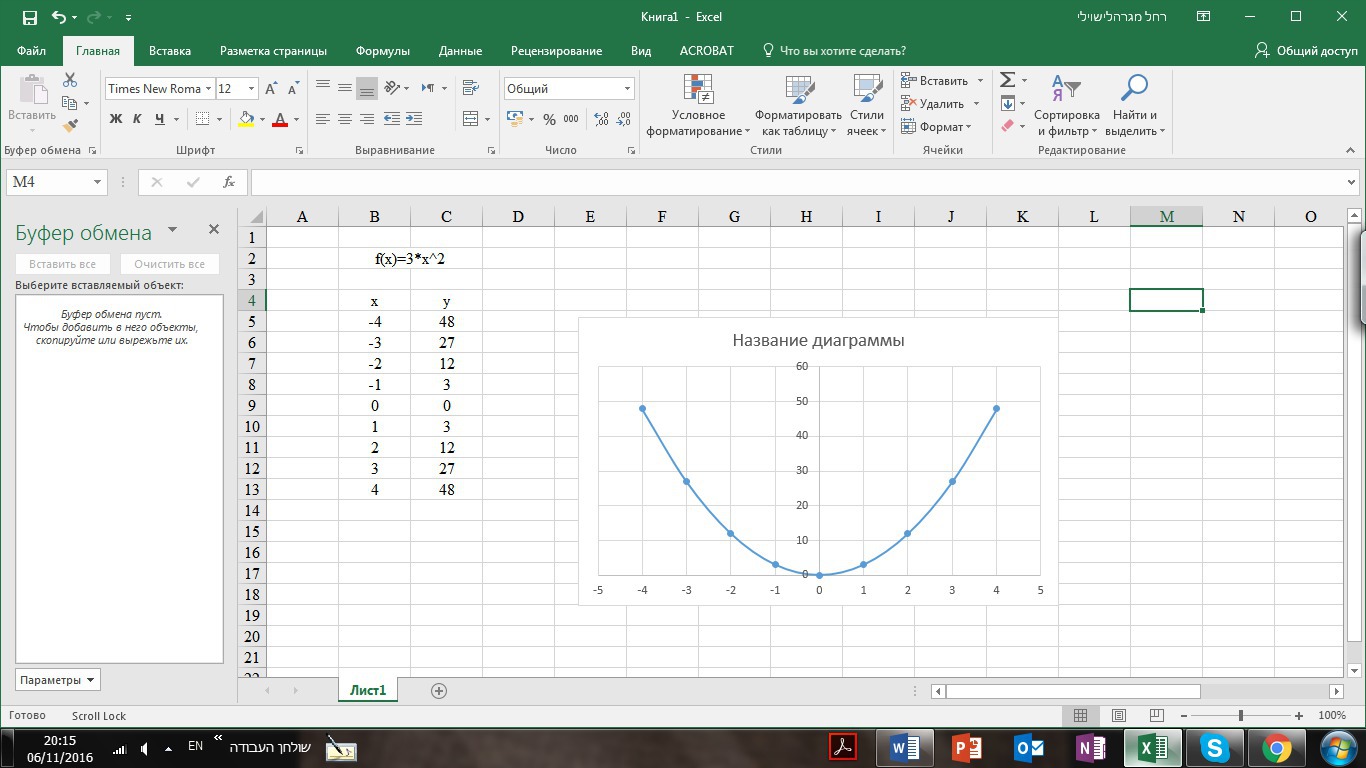Click the Decrease Decimal icon
This screenshot has height=768, width=1366.
pyautogui.click(x=625, y=119)
